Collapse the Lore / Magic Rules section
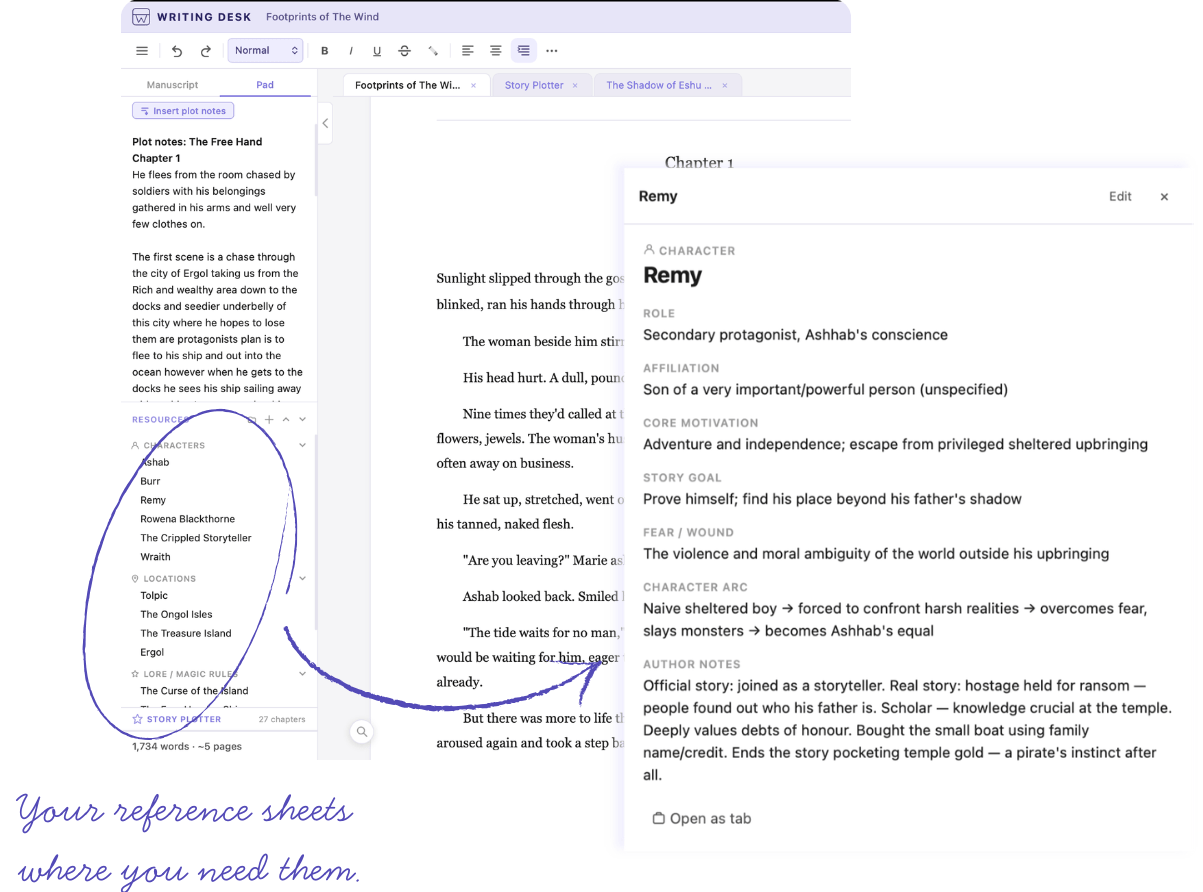Image resolution: width=1203 pixels, height=892 pixels. pyautogui.click(x=303, y=674)
